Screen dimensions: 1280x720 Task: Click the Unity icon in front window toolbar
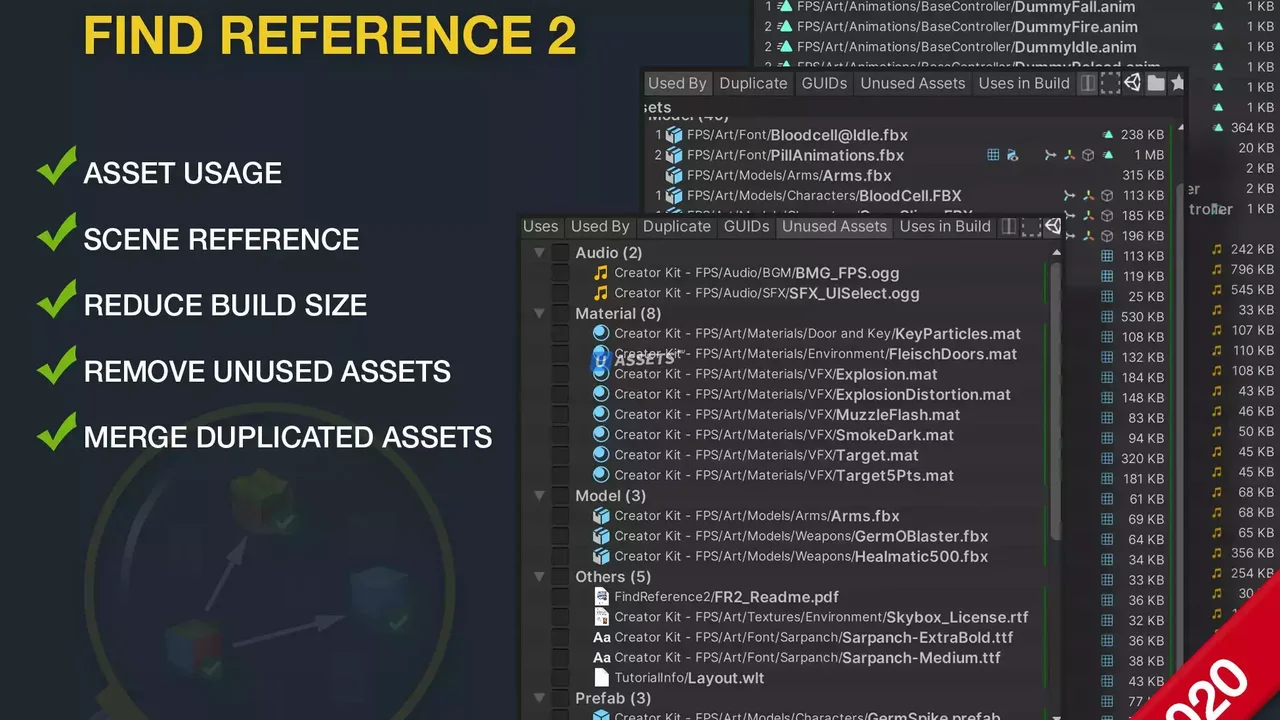[x=1053, y=227]
